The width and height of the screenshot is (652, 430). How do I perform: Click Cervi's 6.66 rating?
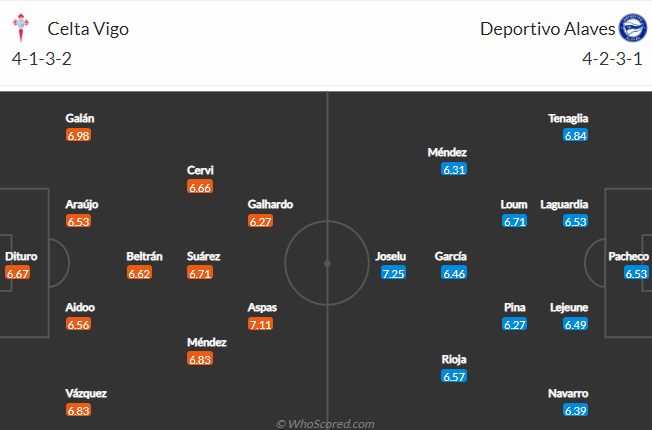(200, 187)
